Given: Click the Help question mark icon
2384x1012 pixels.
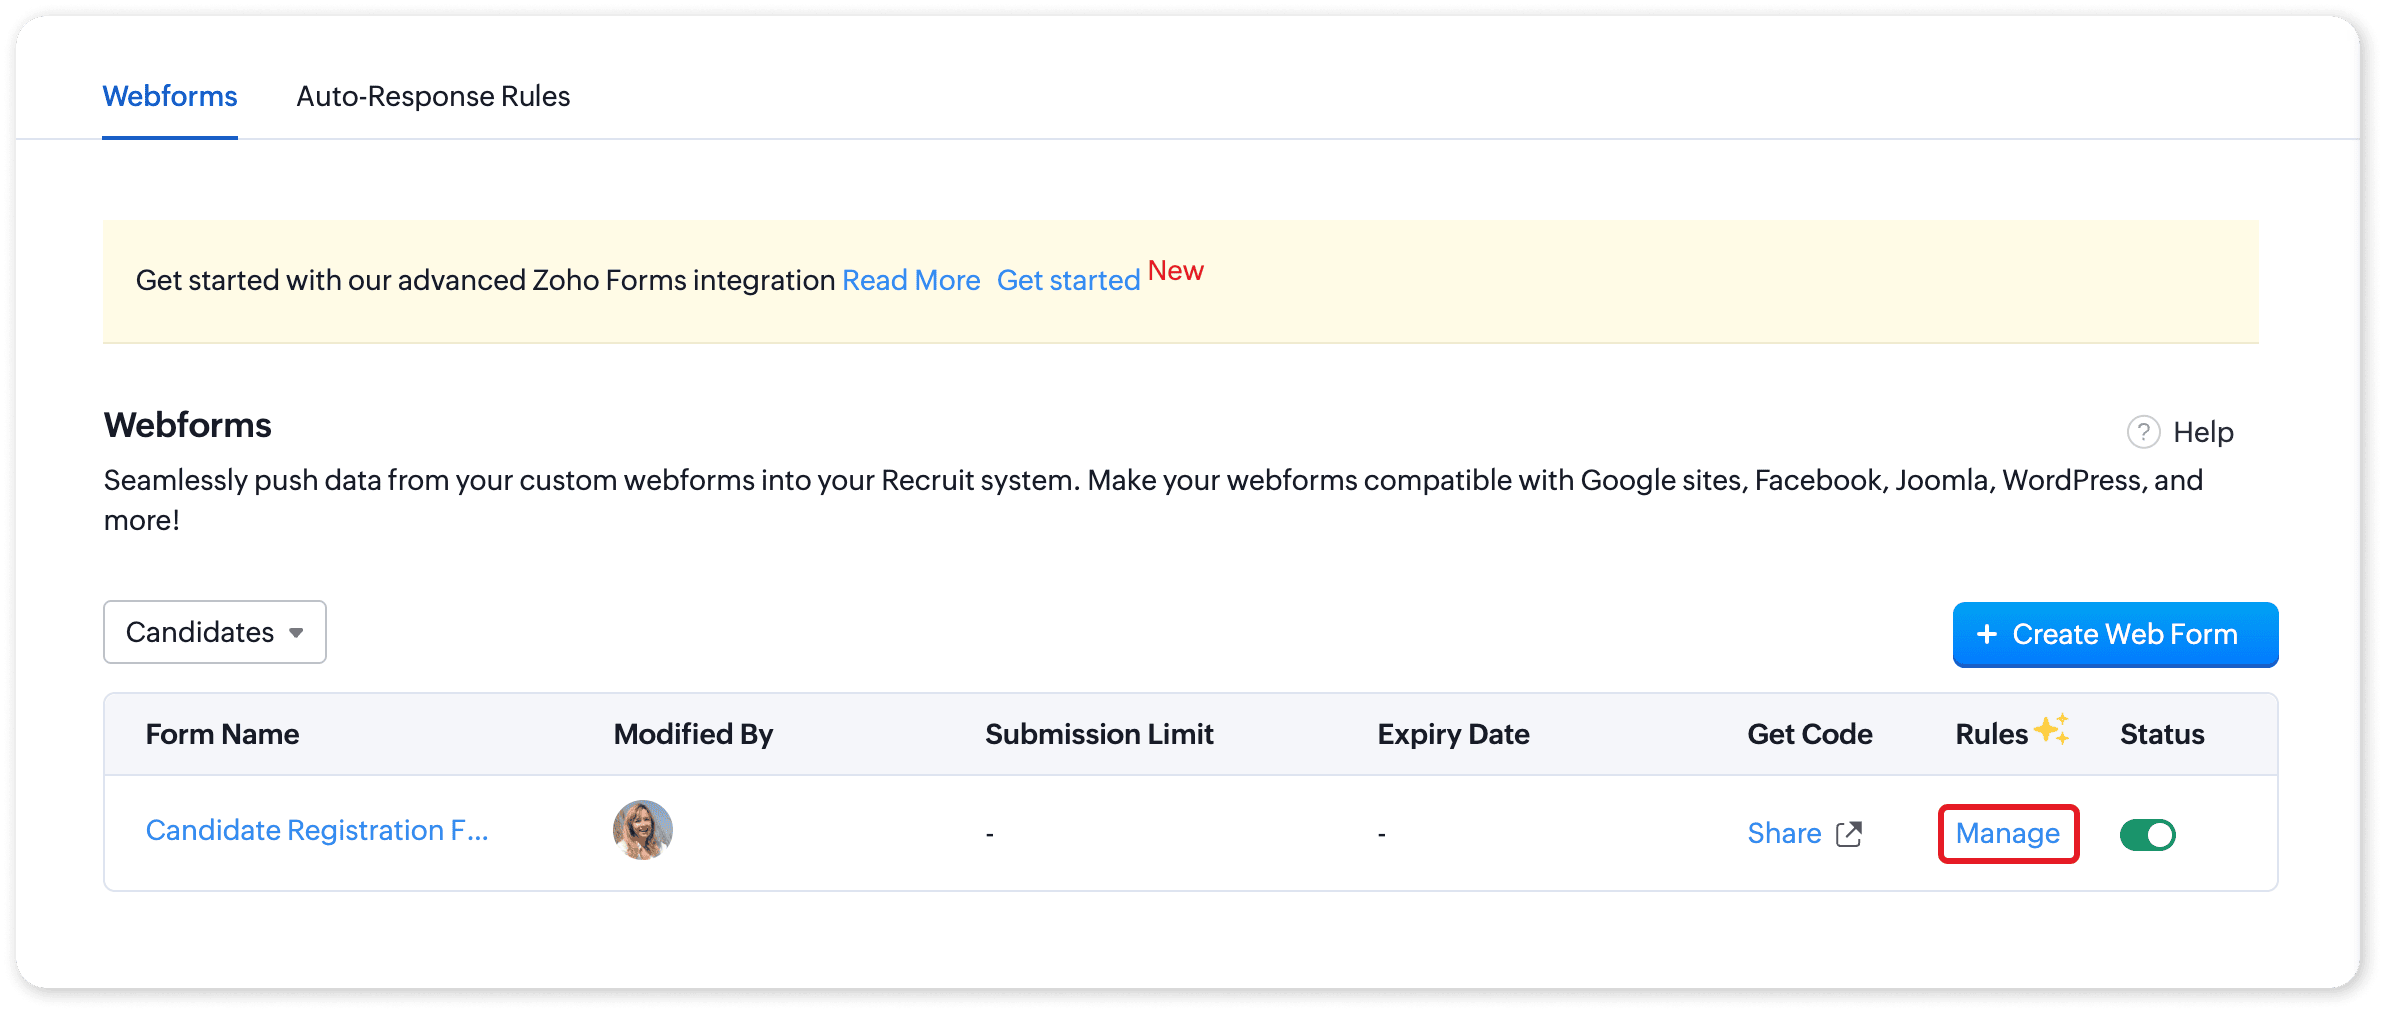Looking at the screenshot, I should click(2143, 432).
